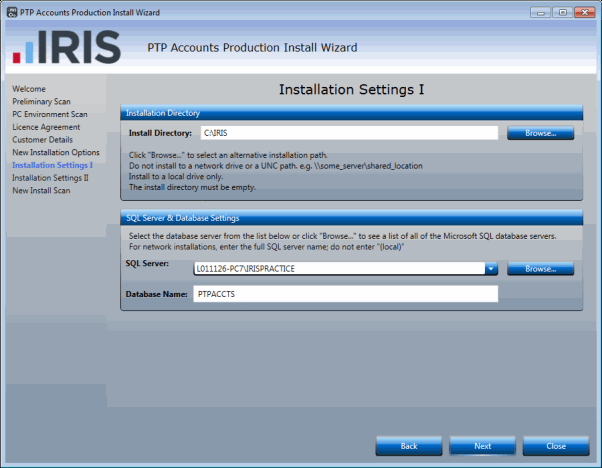602x468 pixels.
Task: Click the wizard title bar application icon
Action: pyautogui.click(x=12, y=12)
